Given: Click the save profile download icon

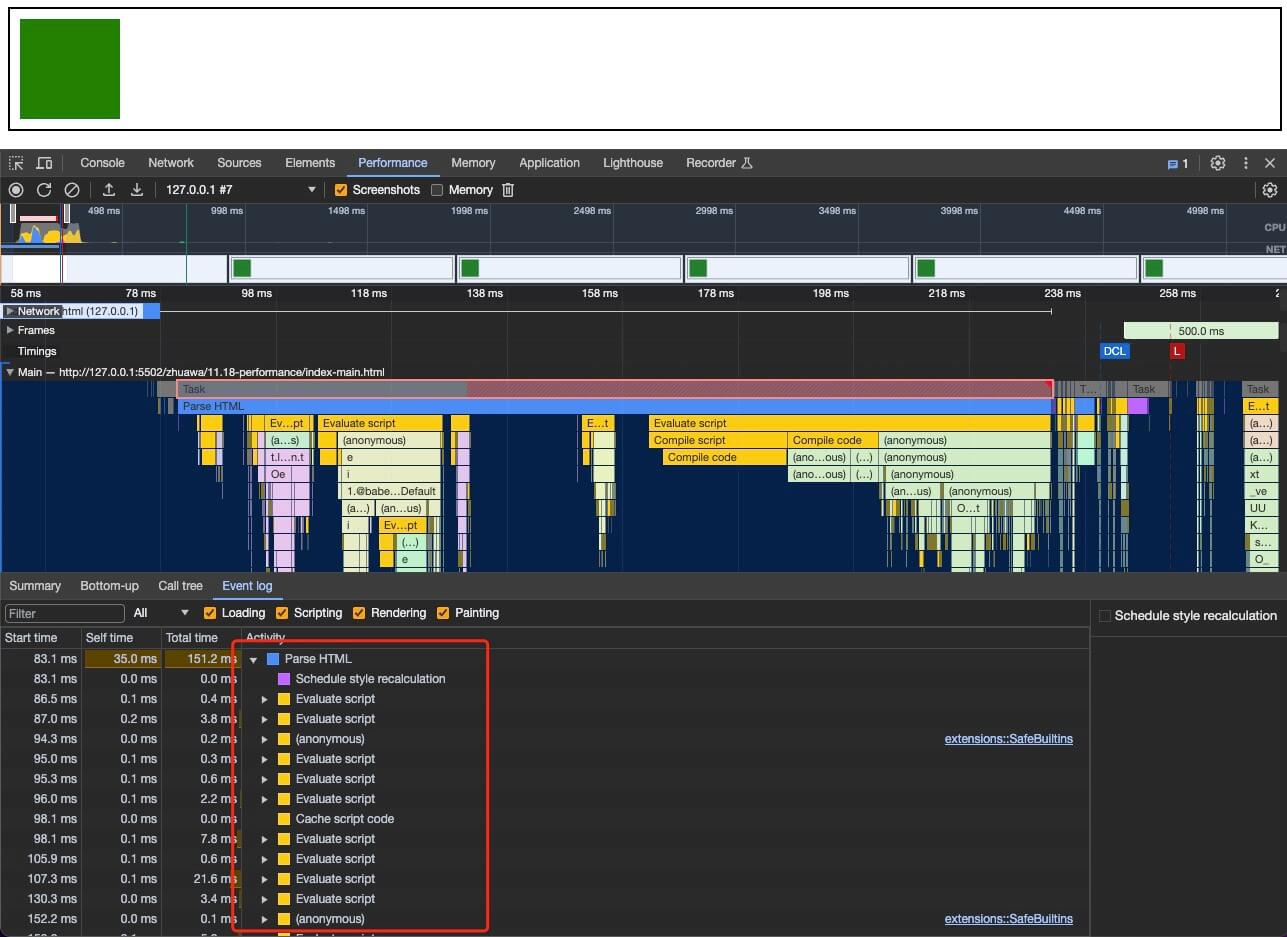Looking at the screenshot, I should (137, 190).
